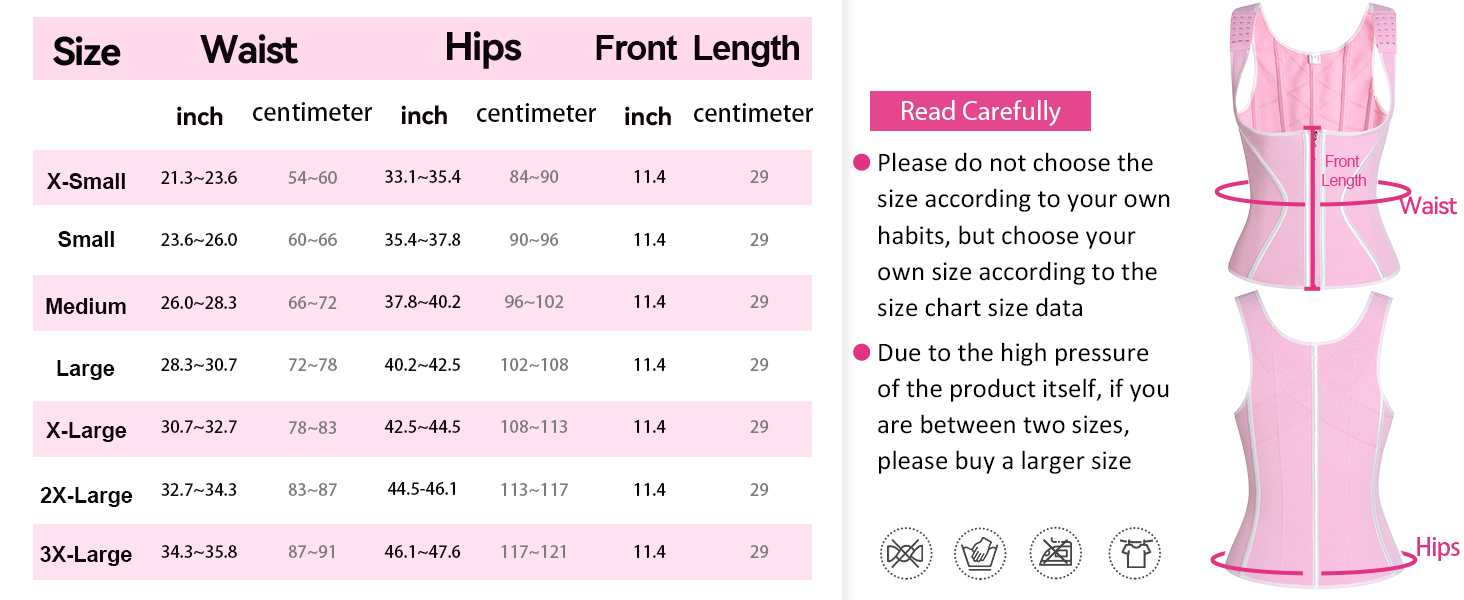1464x600 pixels.
Task: Click the do-not-wring care icon
Action: click(x=905, y=551)
